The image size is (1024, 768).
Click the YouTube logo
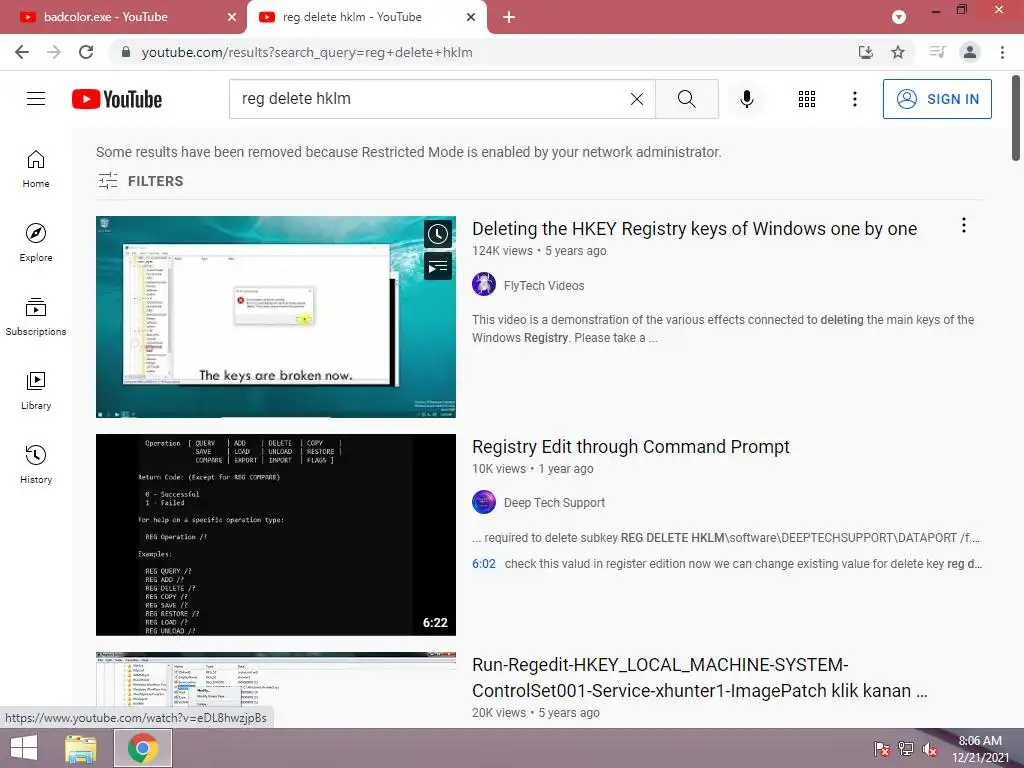[x=117, y=99]
